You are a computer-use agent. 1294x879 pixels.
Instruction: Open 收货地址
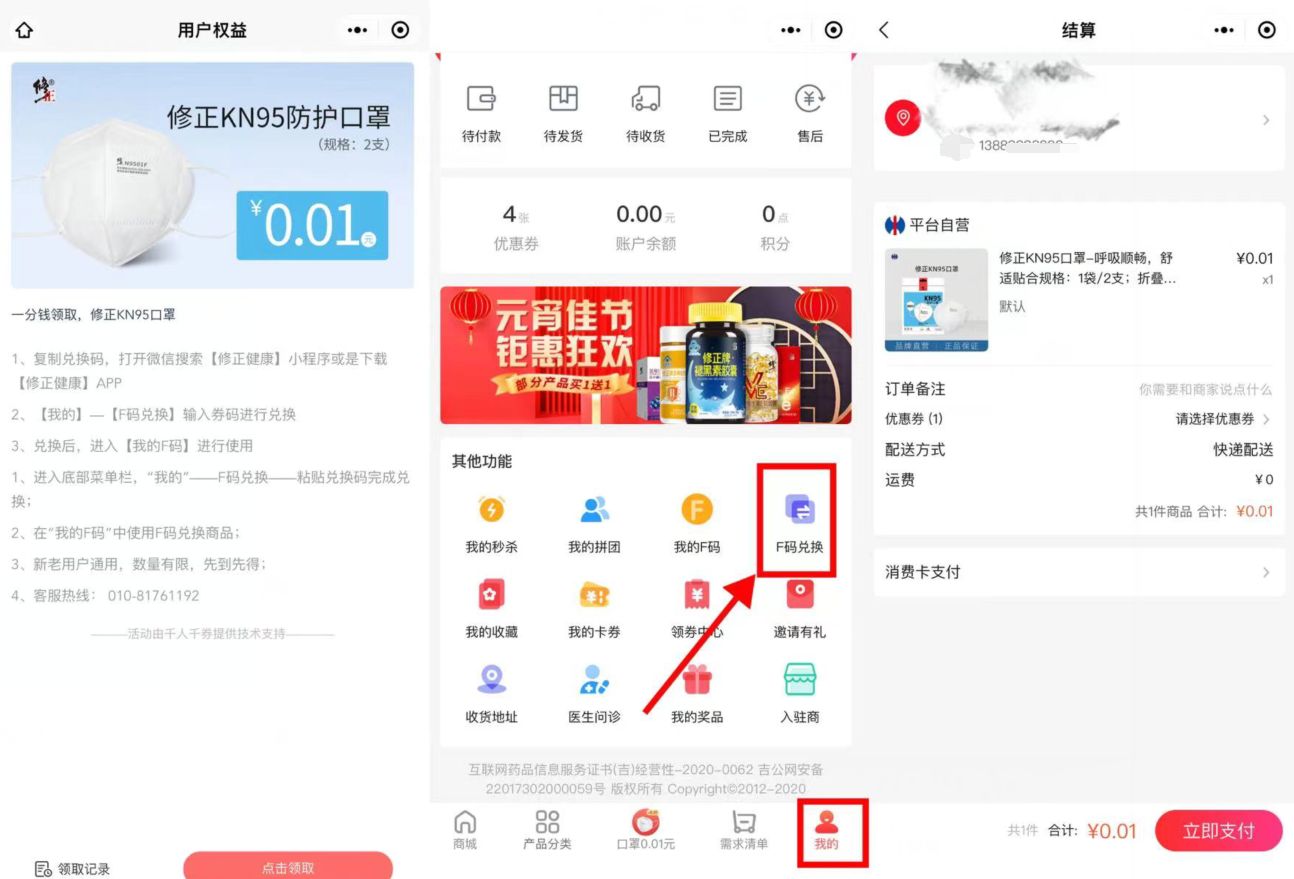[491, 694]
